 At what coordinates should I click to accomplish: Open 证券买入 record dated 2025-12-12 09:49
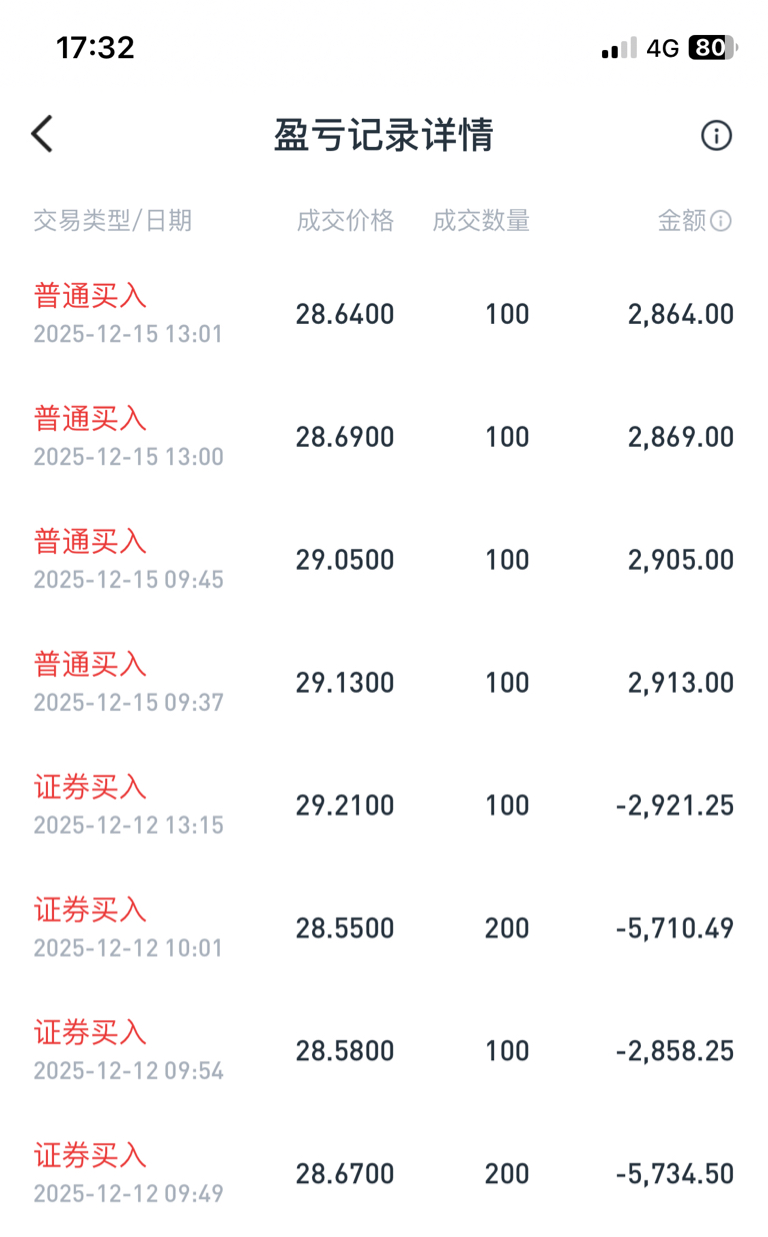click(384, 1175)
